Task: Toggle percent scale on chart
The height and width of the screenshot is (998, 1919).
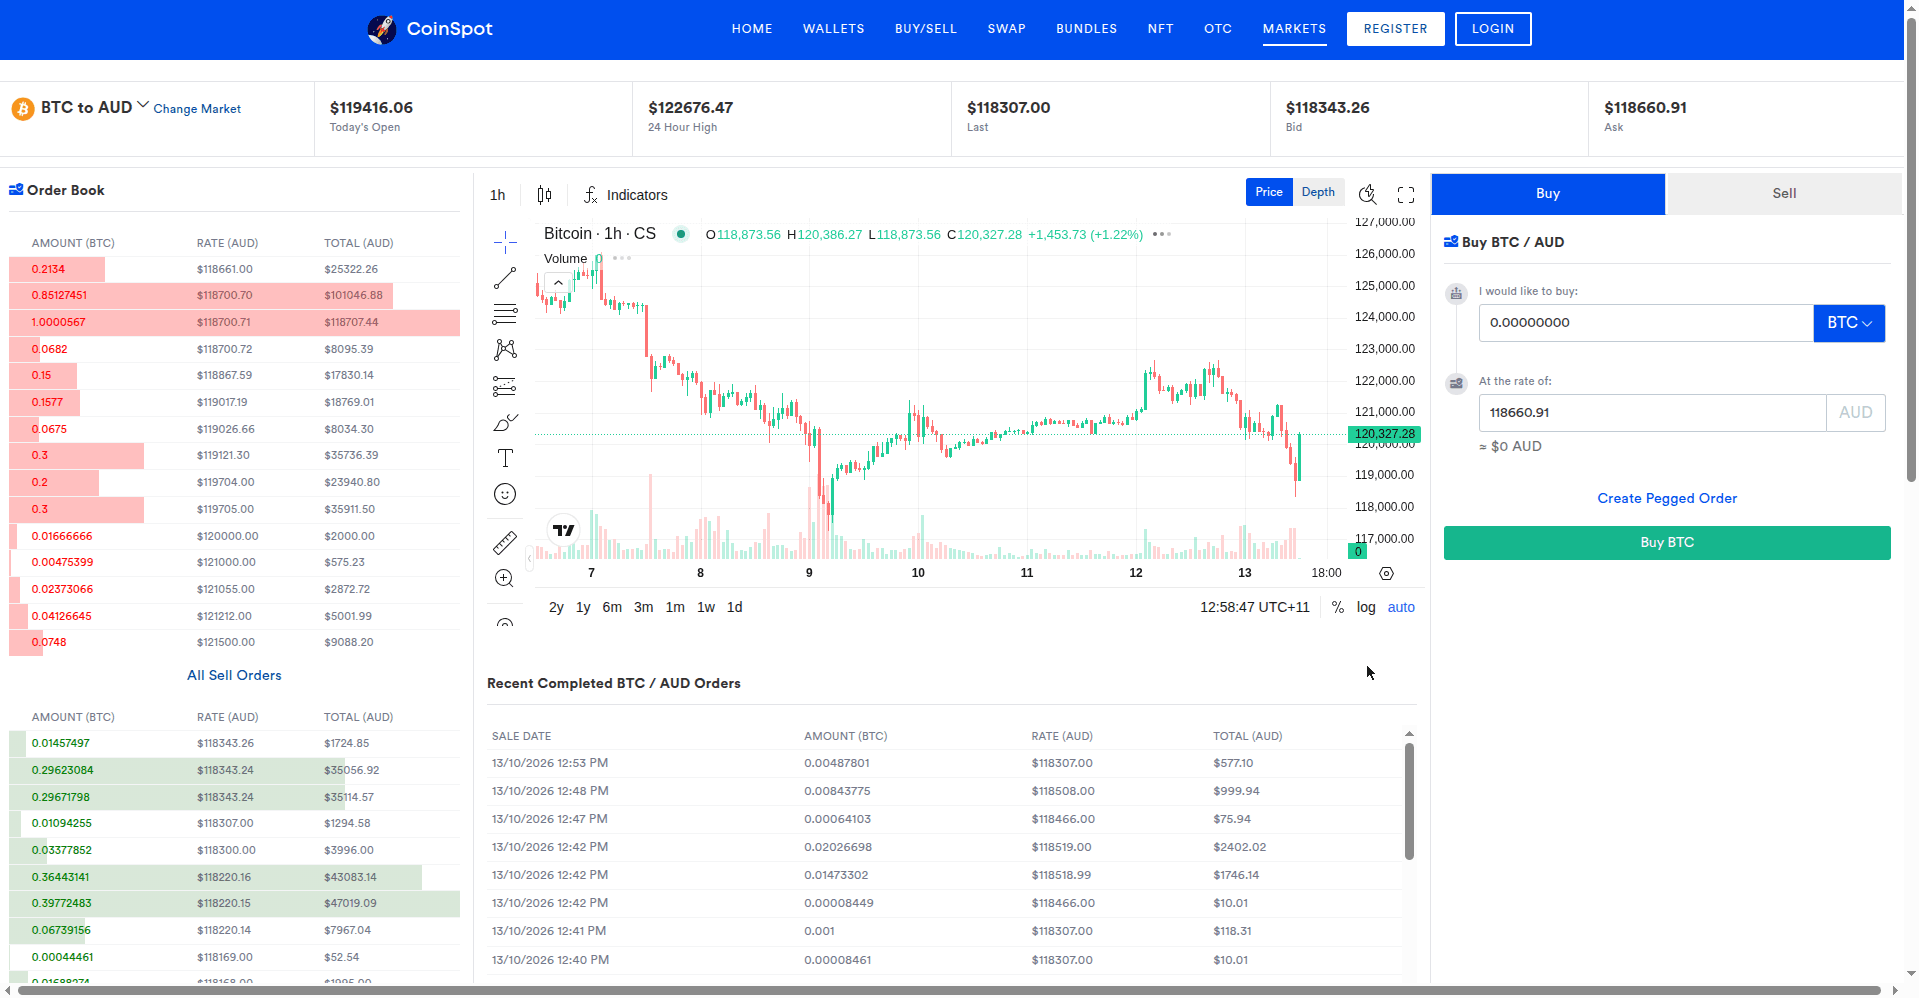Action: click(x=1338, y=607)
